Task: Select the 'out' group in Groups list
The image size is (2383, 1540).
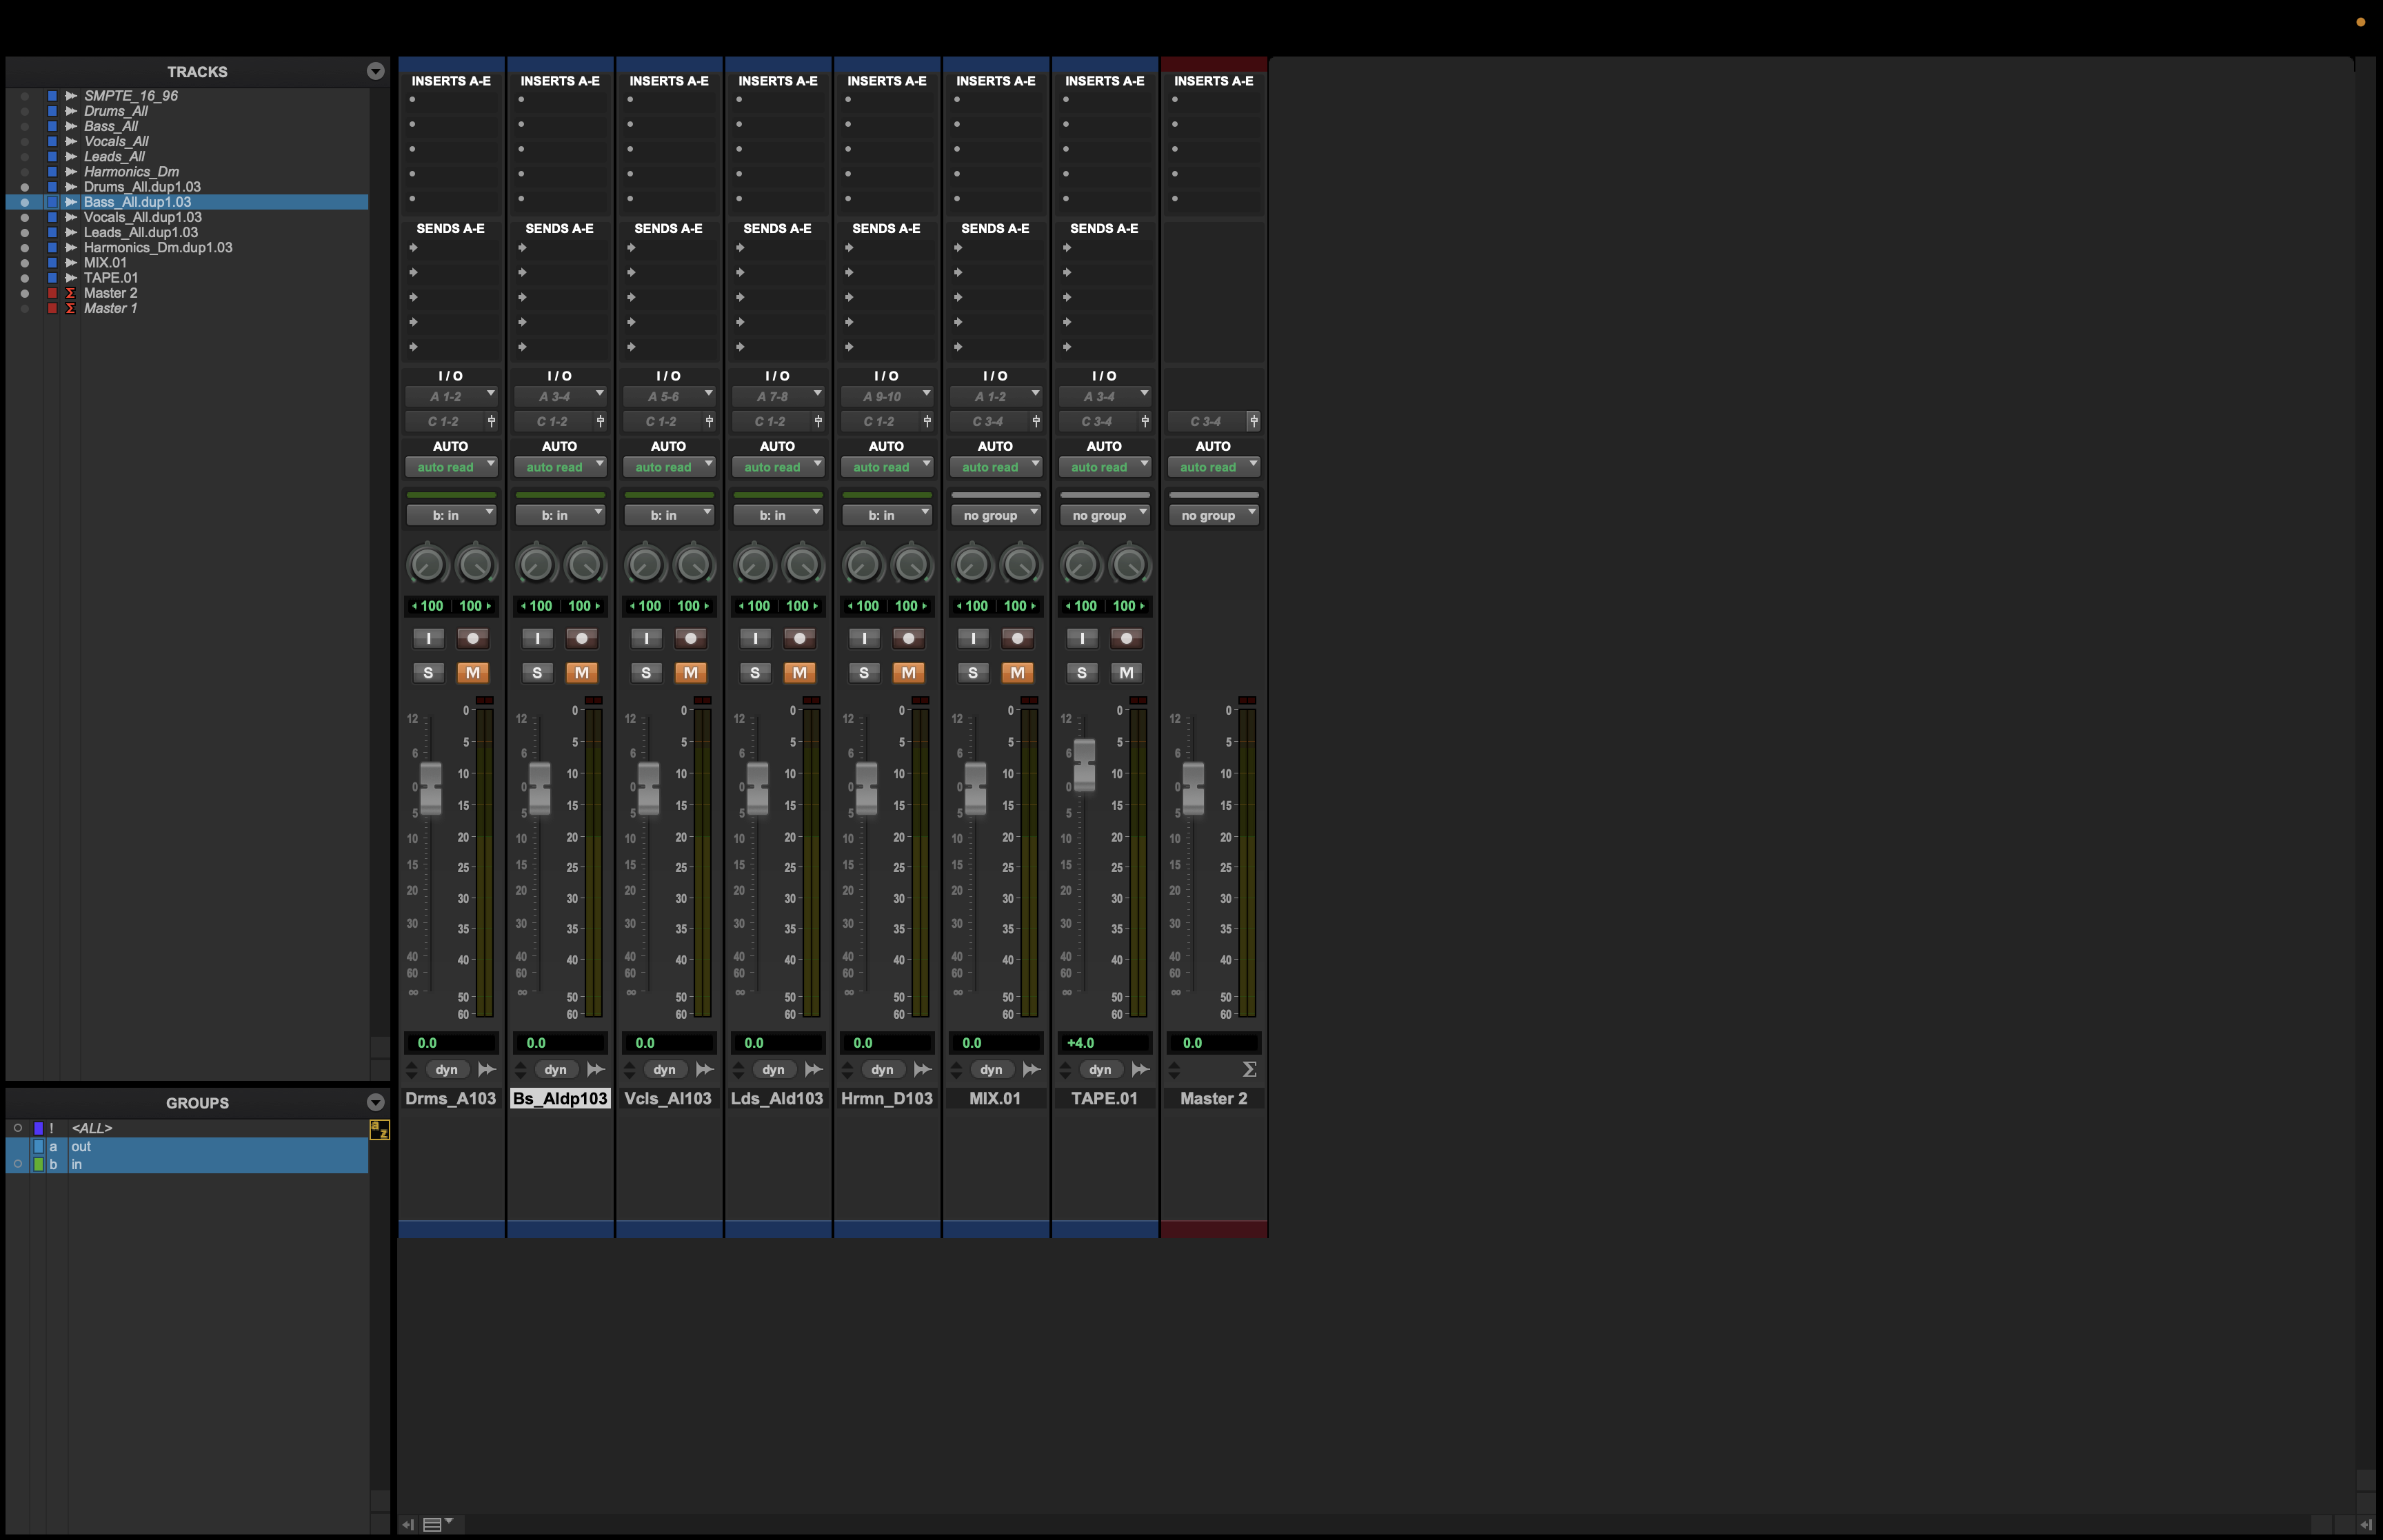Action: click(x=81, y=1146)
